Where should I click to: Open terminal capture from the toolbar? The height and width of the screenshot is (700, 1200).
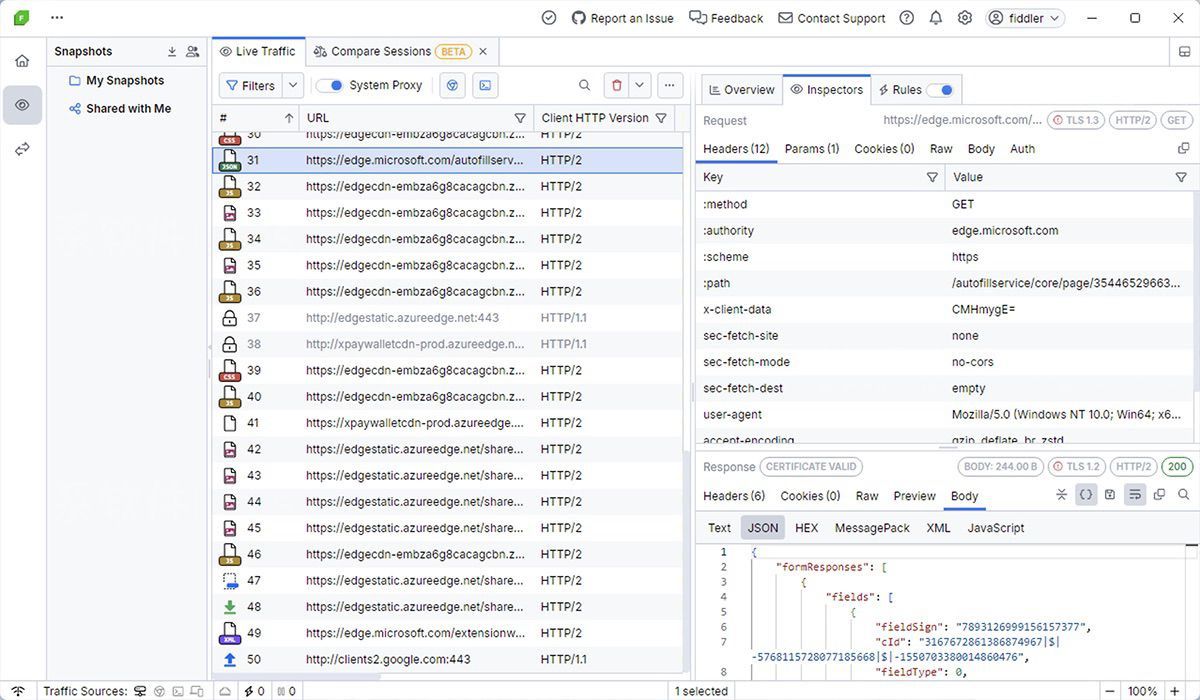[x=485, y=85]
